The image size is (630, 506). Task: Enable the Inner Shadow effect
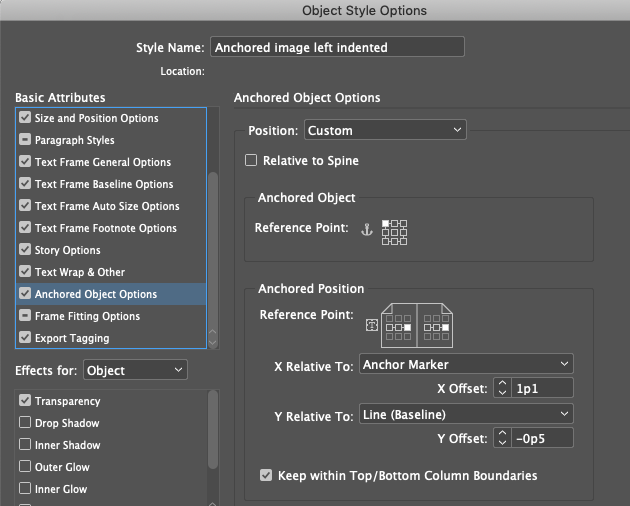25,445
